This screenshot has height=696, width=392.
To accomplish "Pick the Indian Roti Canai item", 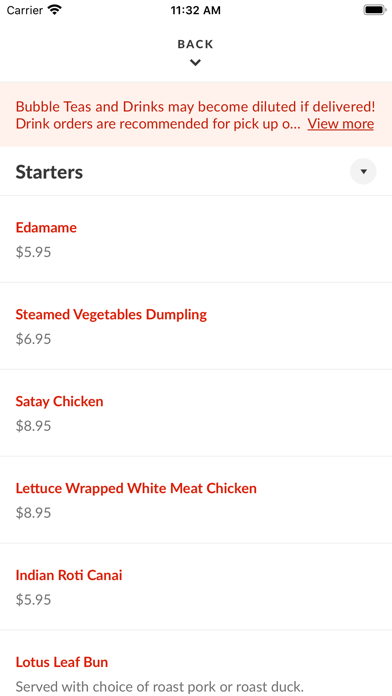I will click(x=196, y=587).
